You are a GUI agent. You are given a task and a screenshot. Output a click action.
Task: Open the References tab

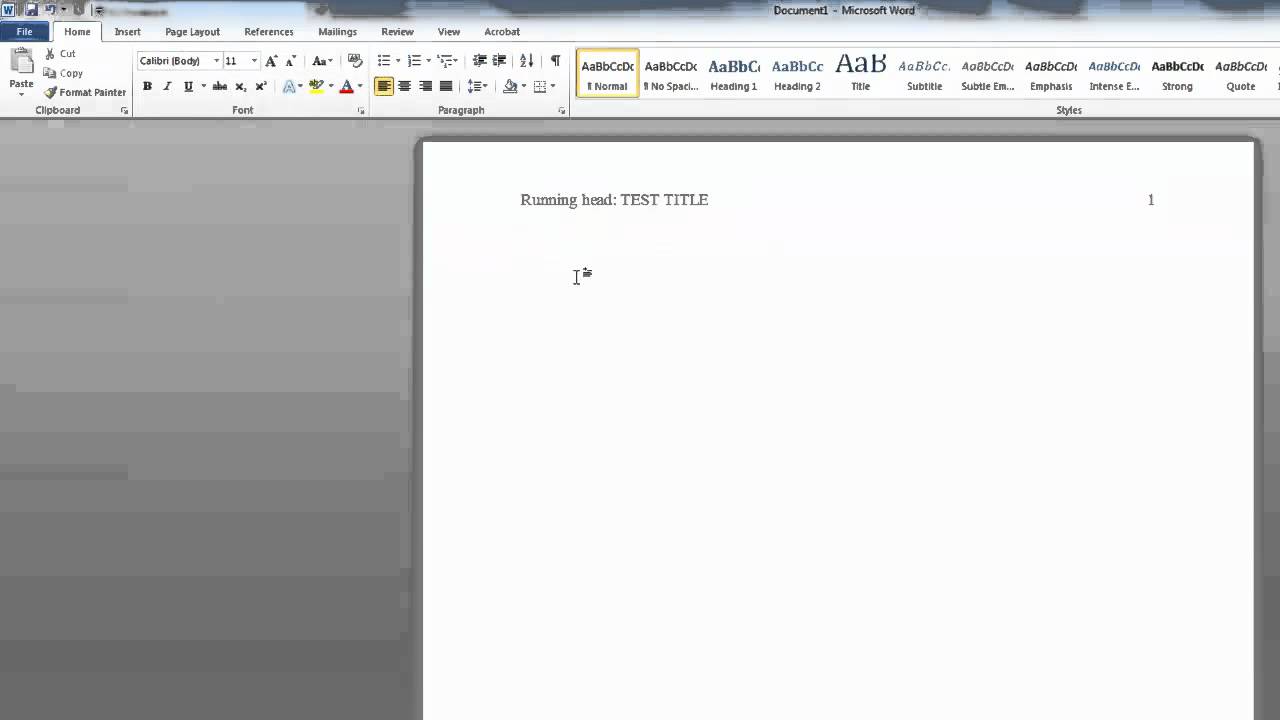tap(269, 32)
